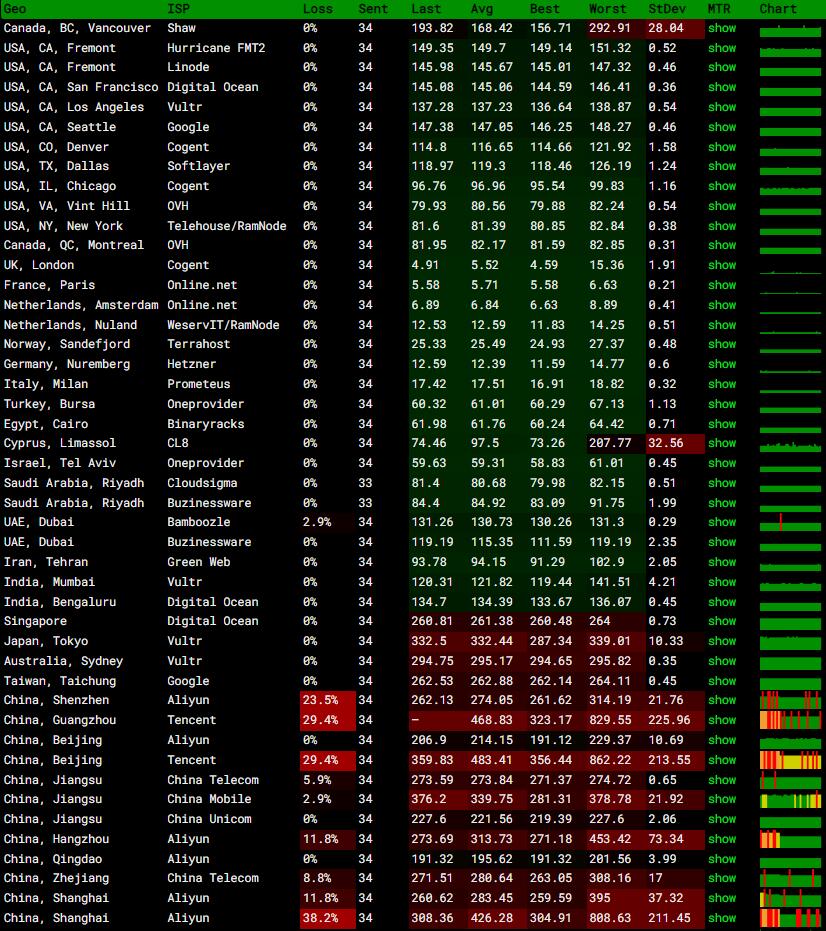The image size is (826, 931).
Task: Select the Binaryracks ISP cell
Action: (205, 424)
